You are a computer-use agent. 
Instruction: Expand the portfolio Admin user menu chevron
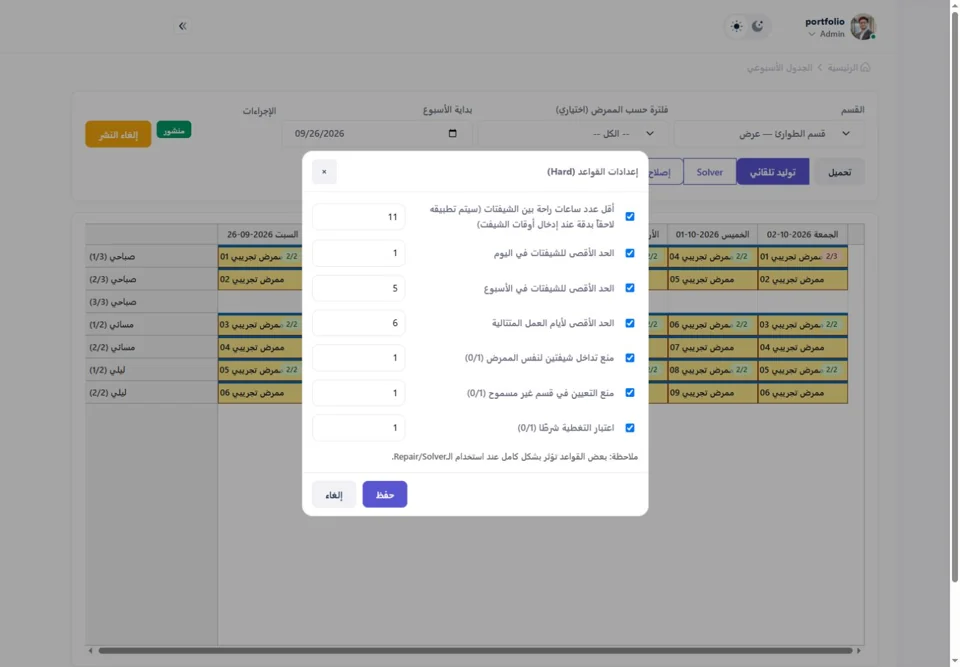pyautogui.click(x=812, y=34)
